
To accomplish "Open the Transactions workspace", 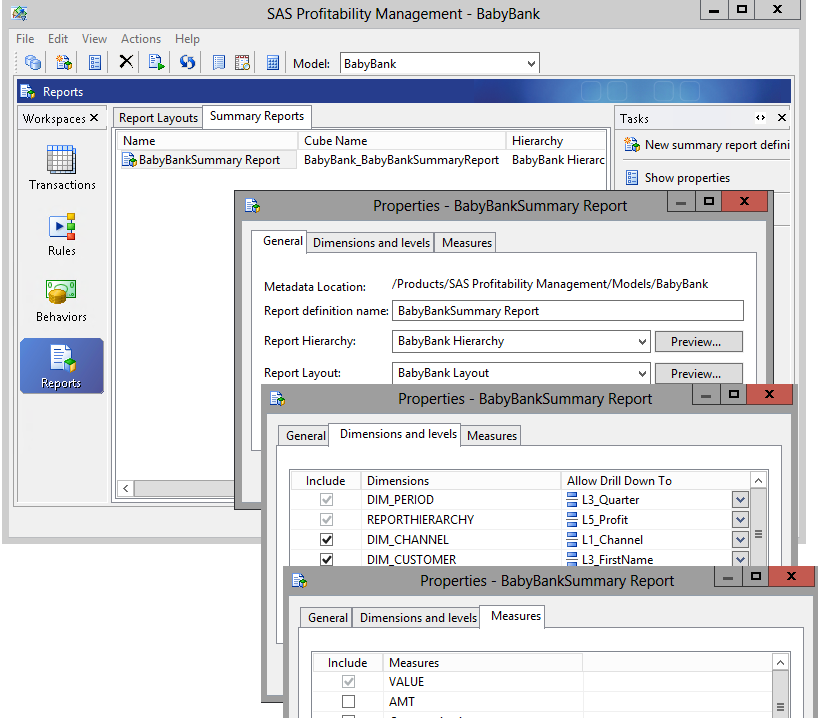I will pos(62,167).
